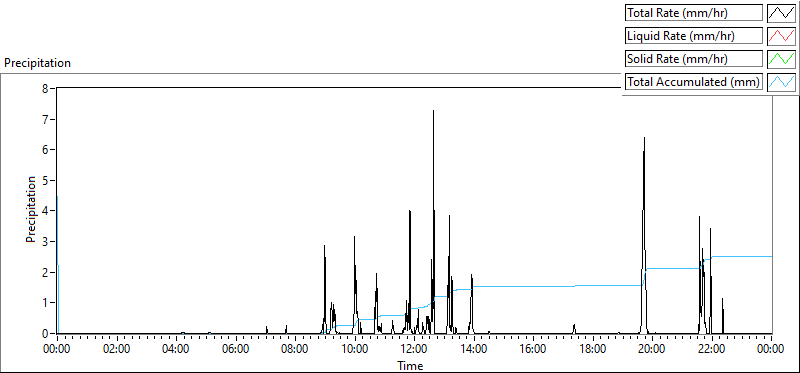Image resolution: width=800 pixels, height=373 pixels.
Task: Select the Liquid Rate (mm/hr) legend label
Action: tap(694, 36)
